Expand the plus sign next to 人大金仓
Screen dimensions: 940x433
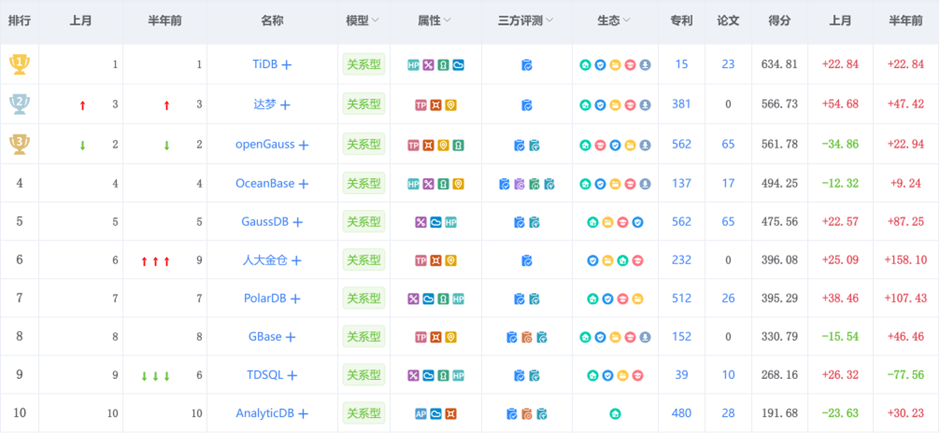(x=296, y=260)
